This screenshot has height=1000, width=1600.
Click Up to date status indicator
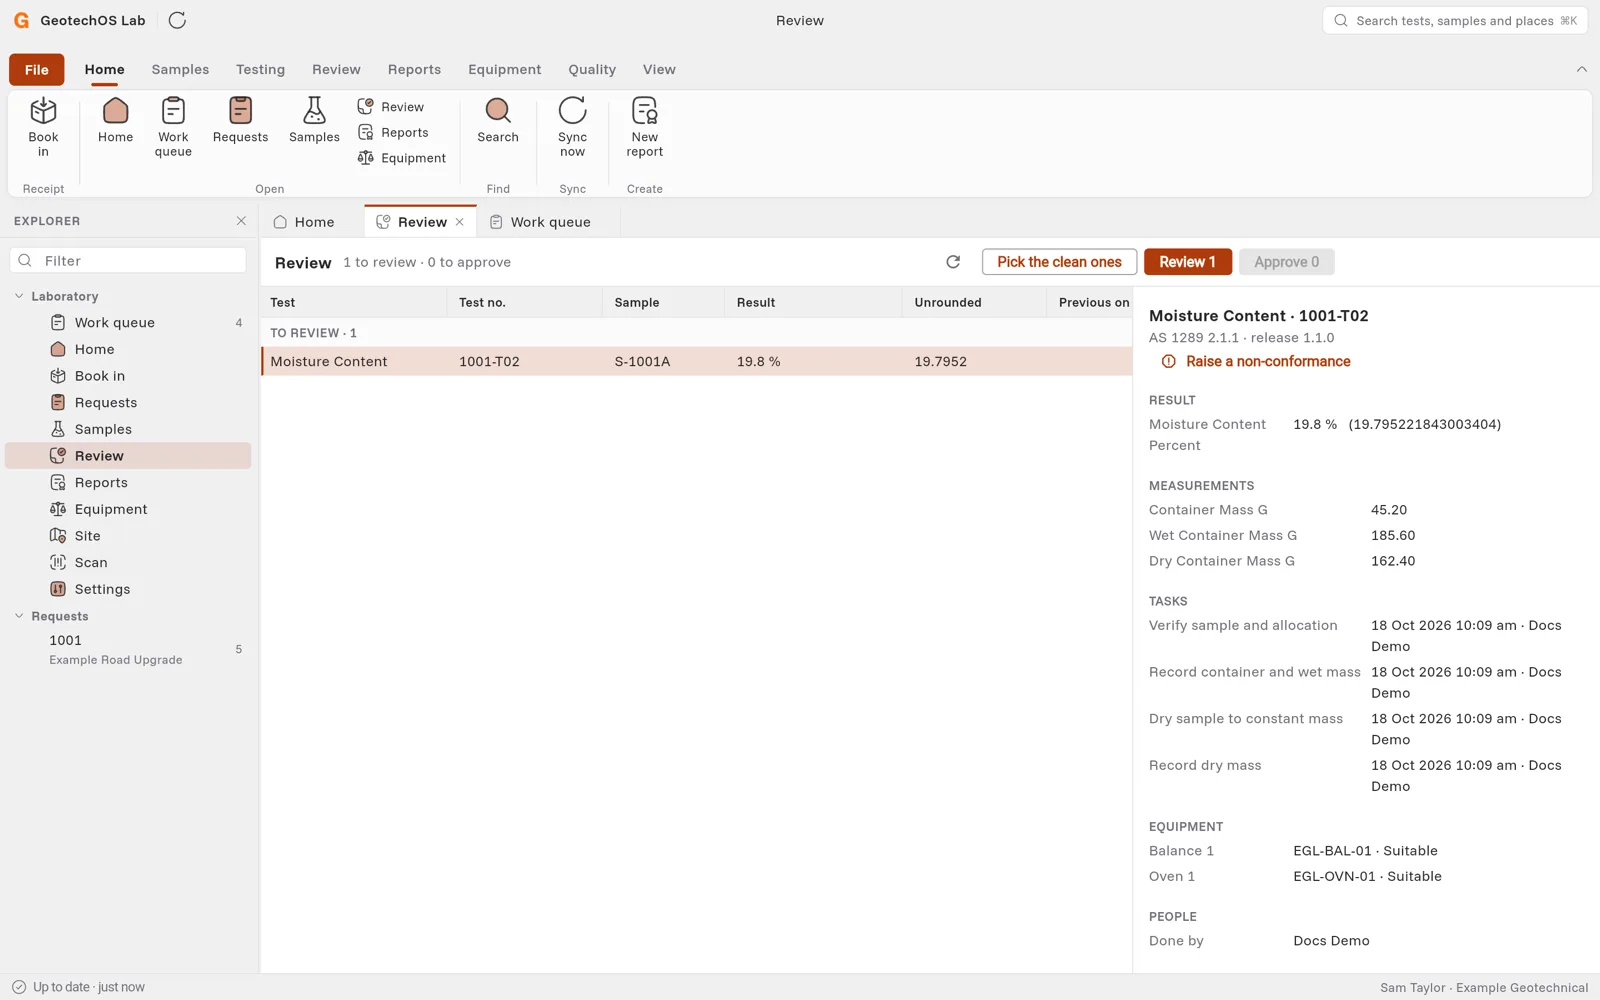pos(78,987)
